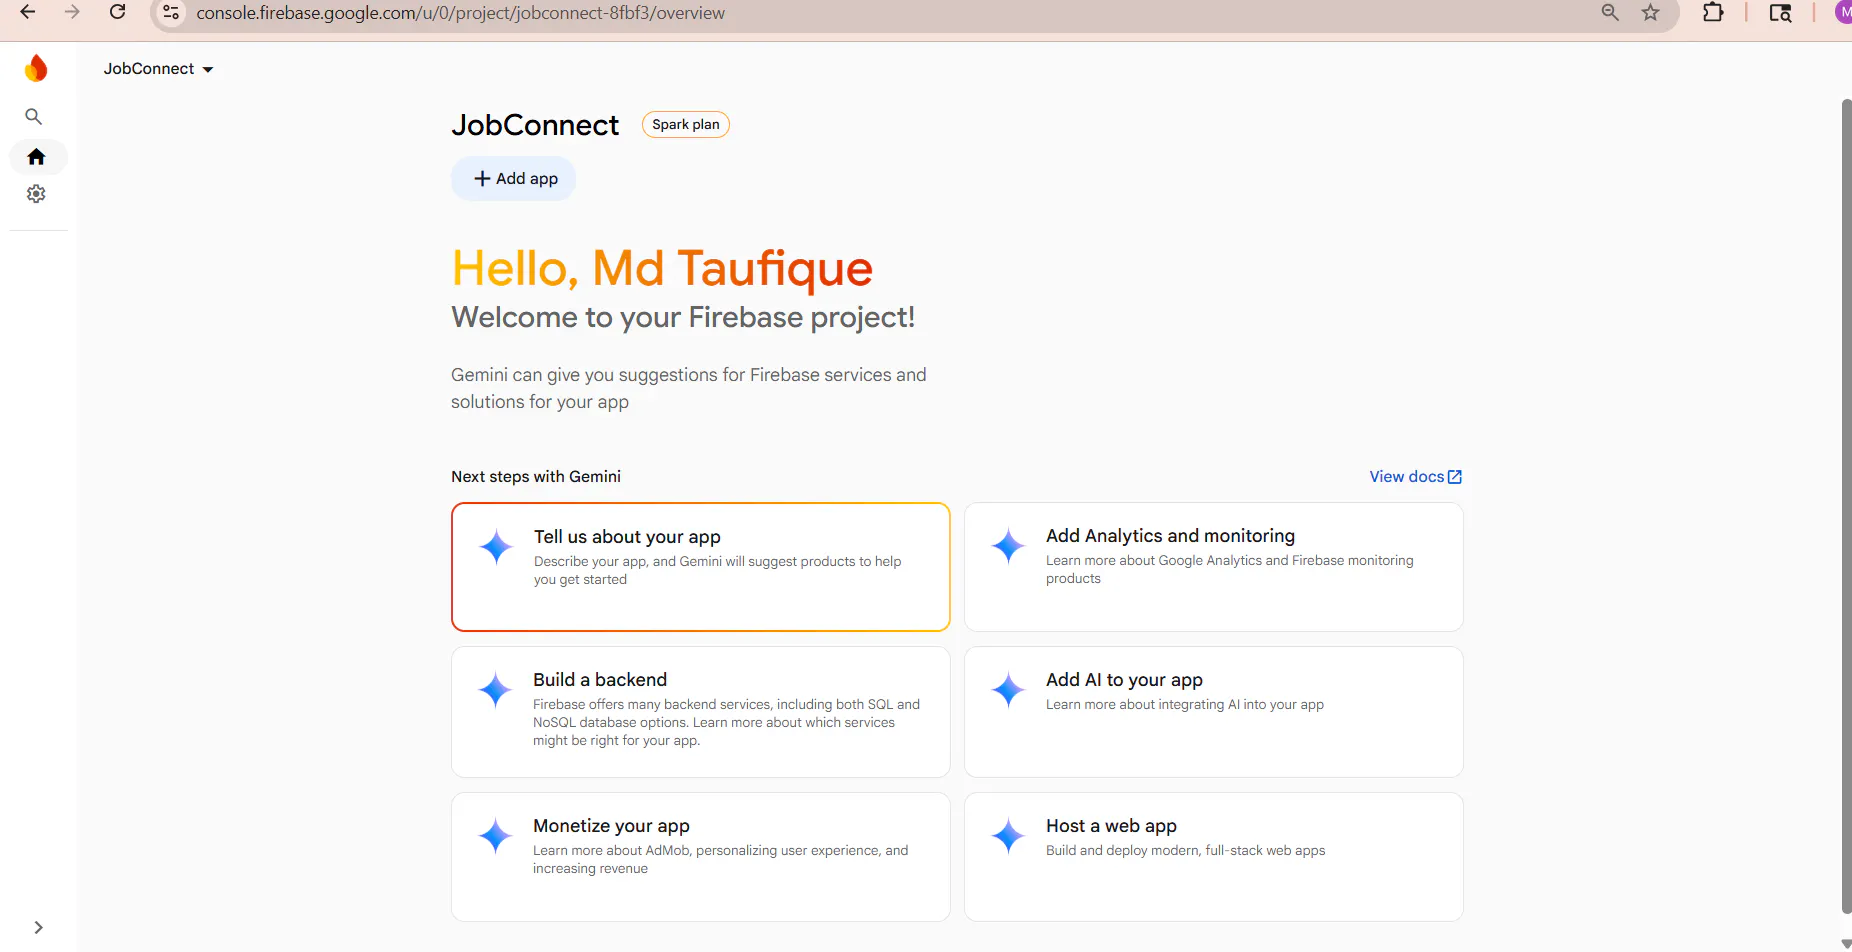Click the Gemini sparkle on Analytics card

(x=1008, y=546)
